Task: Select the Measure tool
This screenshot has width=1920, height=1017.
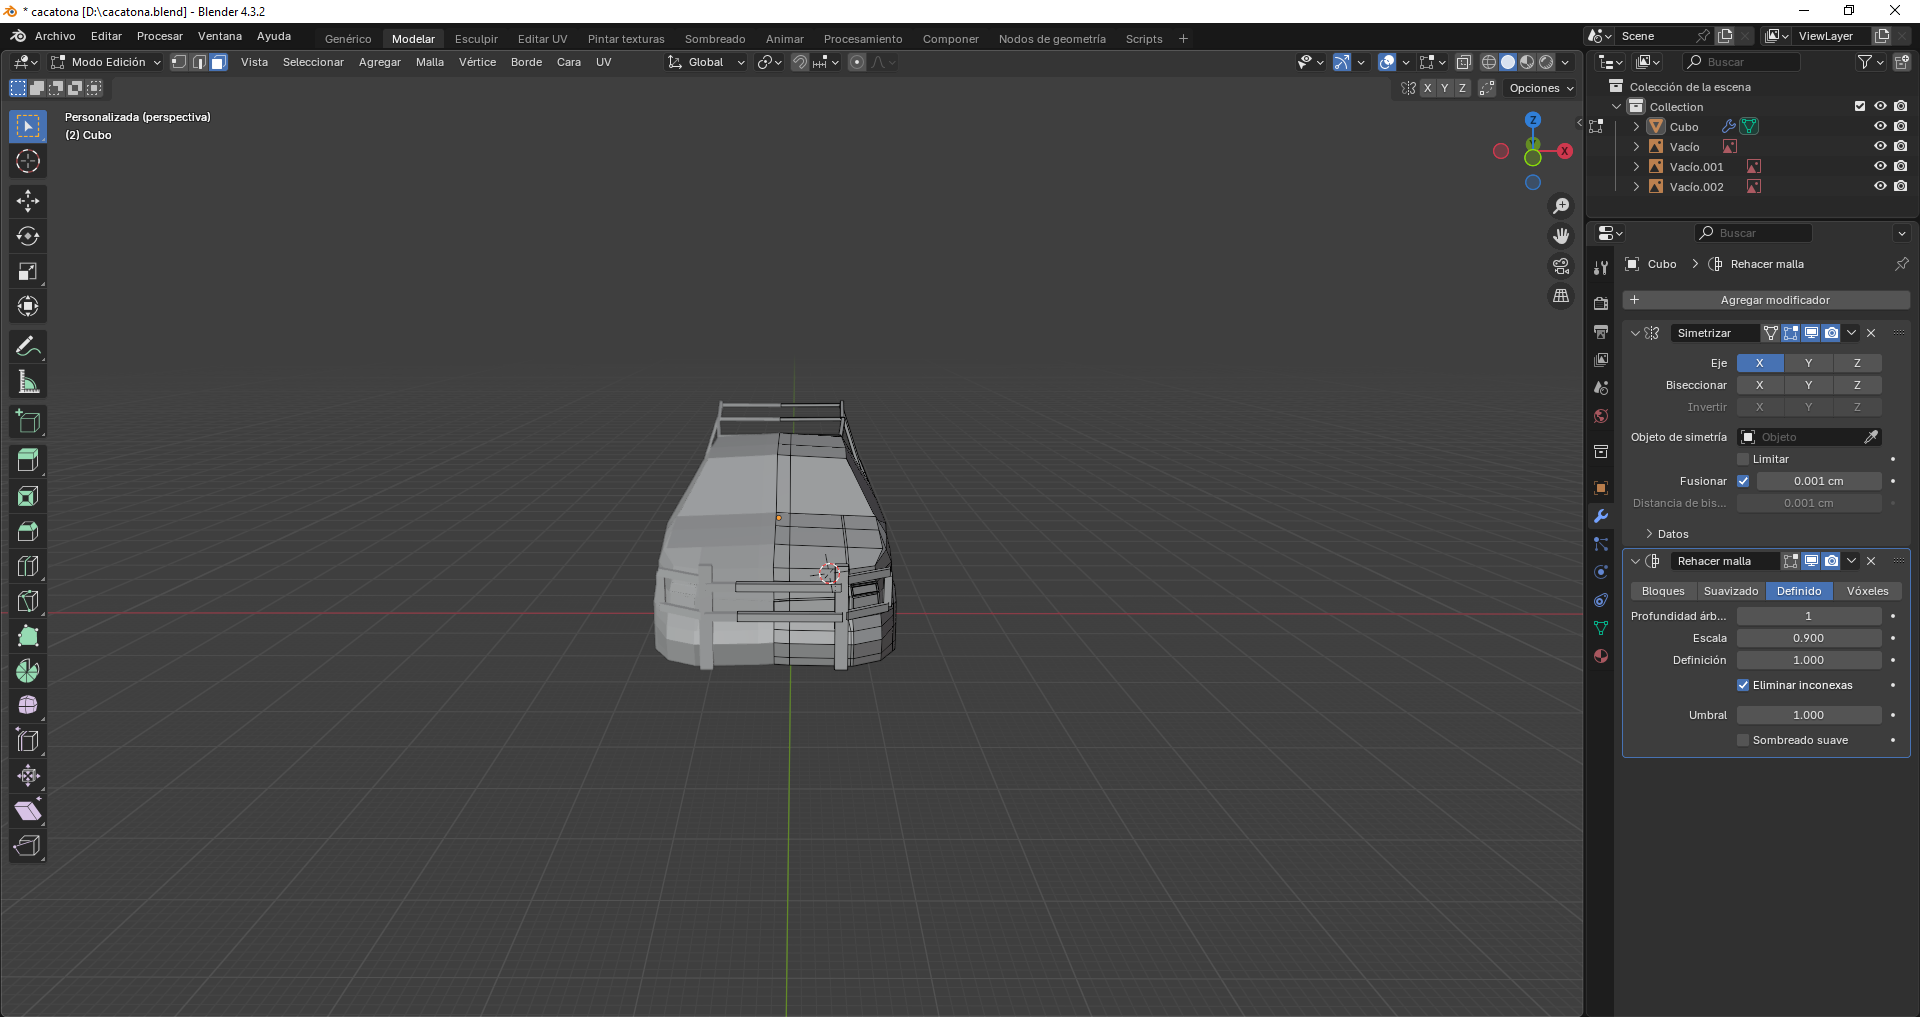Action: tap(28, 381)
